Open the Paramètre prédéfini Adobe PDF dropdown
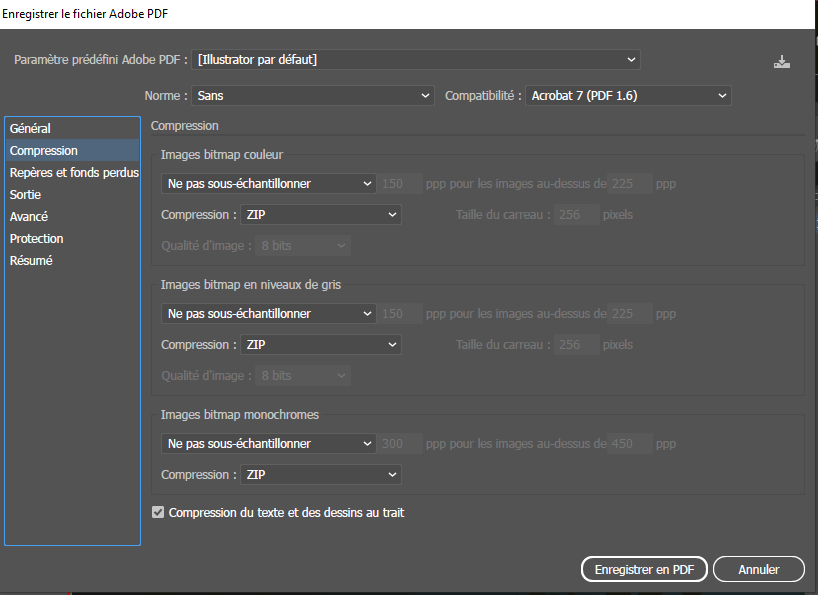The height and width of the screenshot is (595, 818). pos(416,60)
